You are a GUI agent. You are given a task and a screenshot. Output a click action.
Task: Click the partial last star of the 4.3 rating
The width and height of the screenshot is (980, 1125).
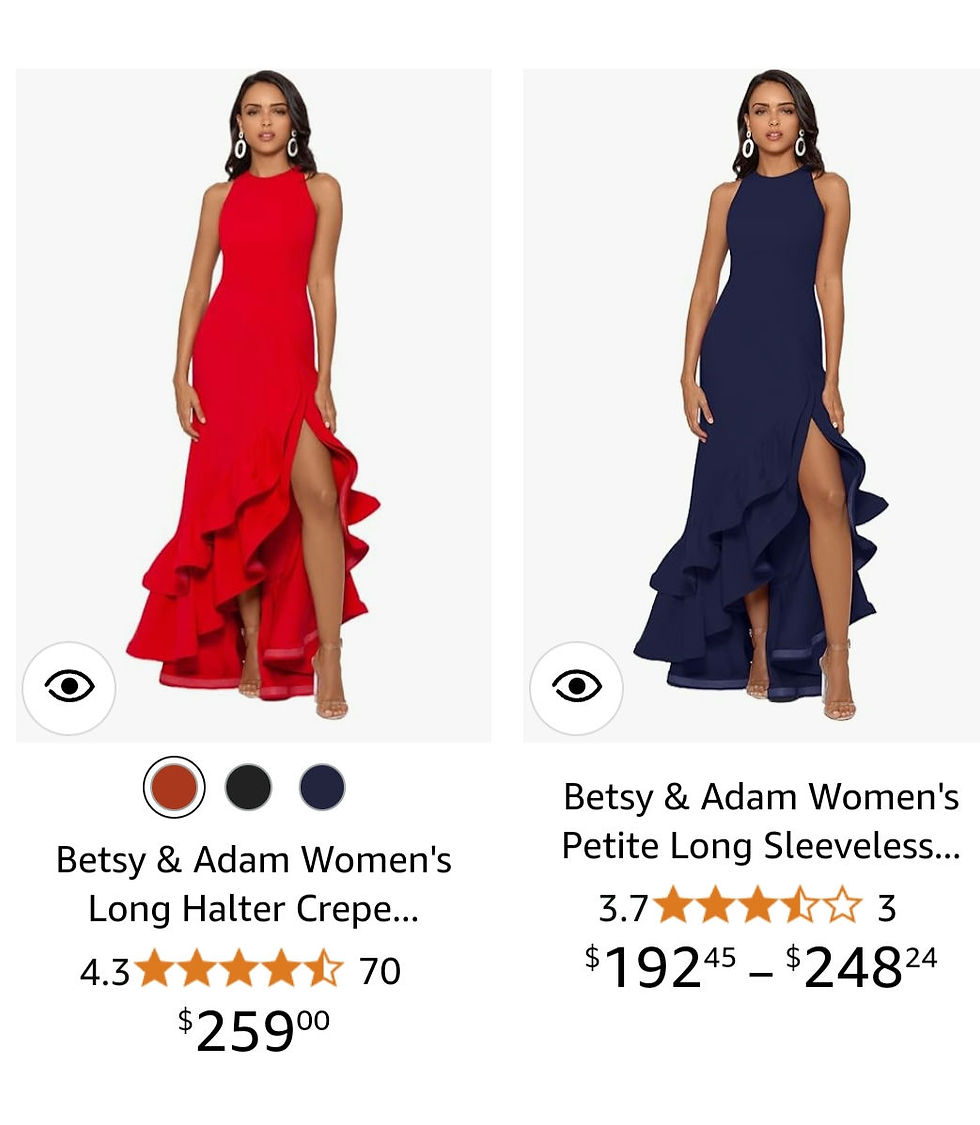324,970
